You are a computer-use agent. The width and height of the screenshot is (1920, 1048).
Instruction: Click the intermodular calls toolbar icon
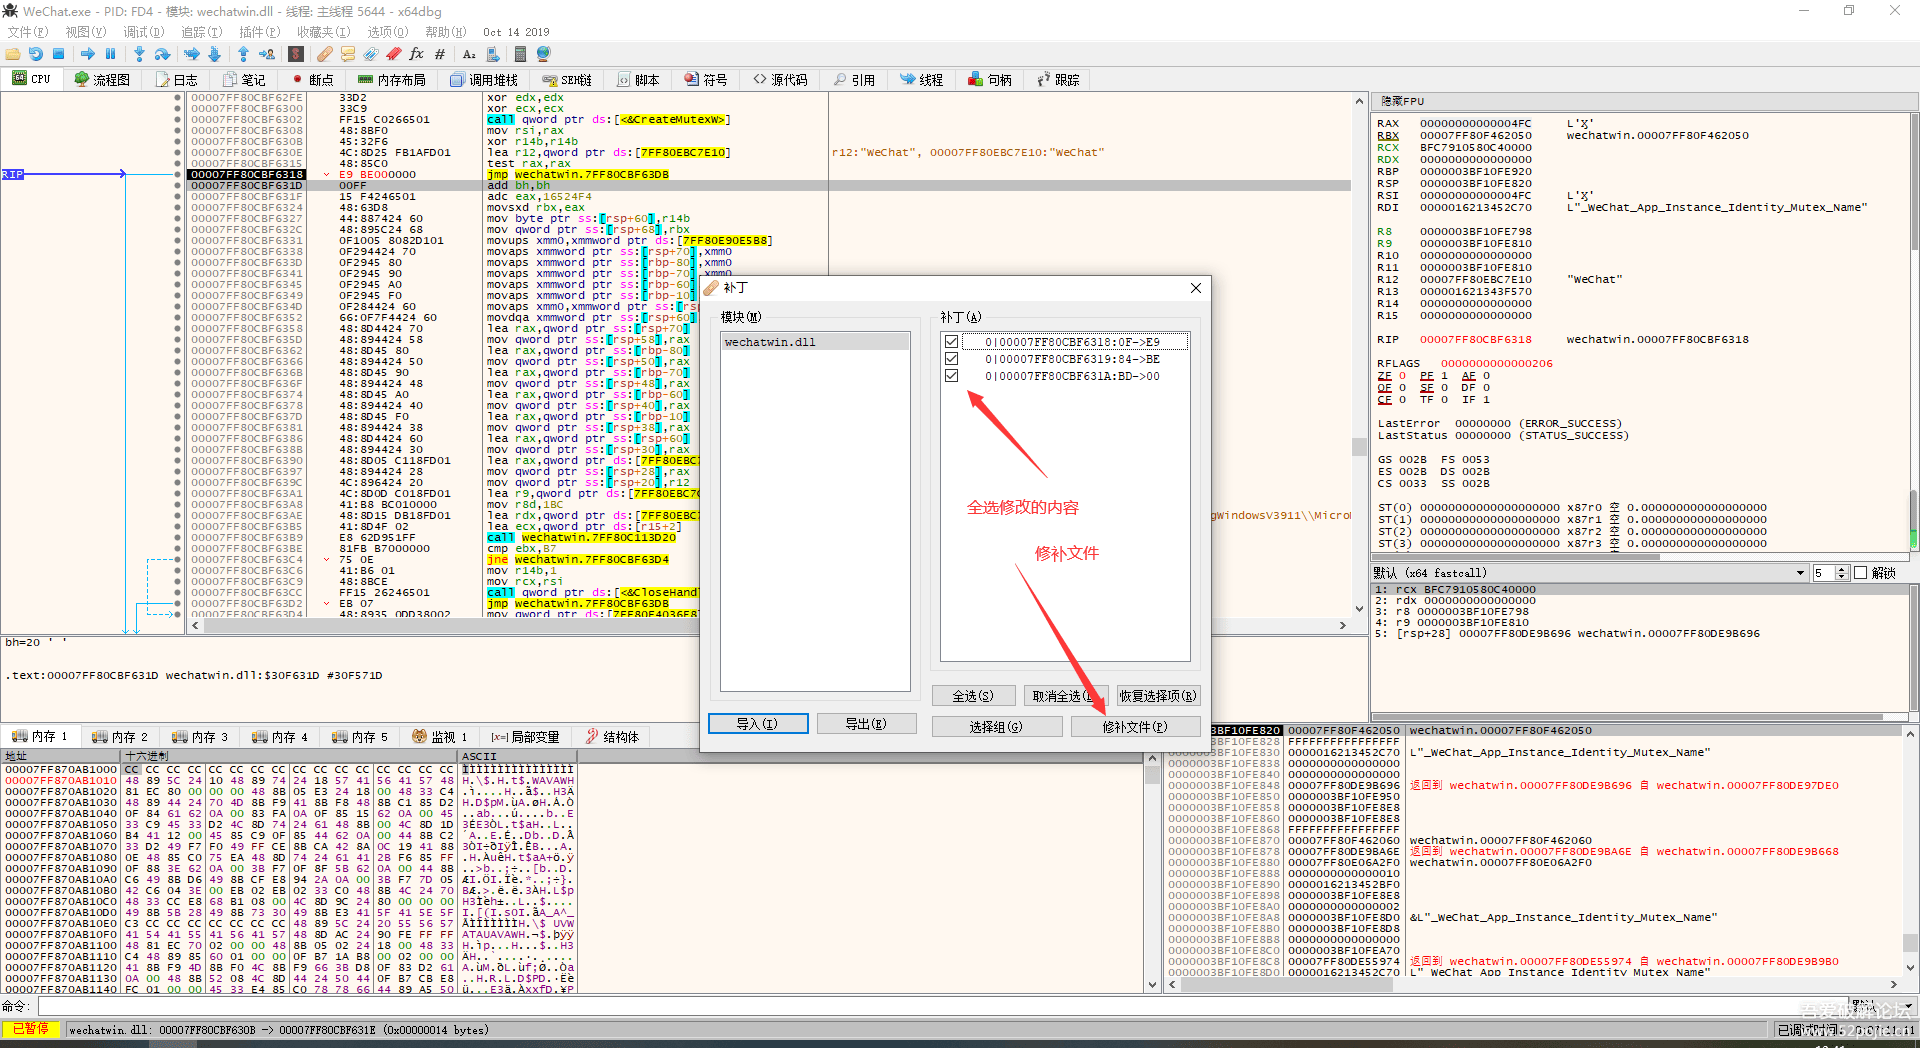[492, 54]
